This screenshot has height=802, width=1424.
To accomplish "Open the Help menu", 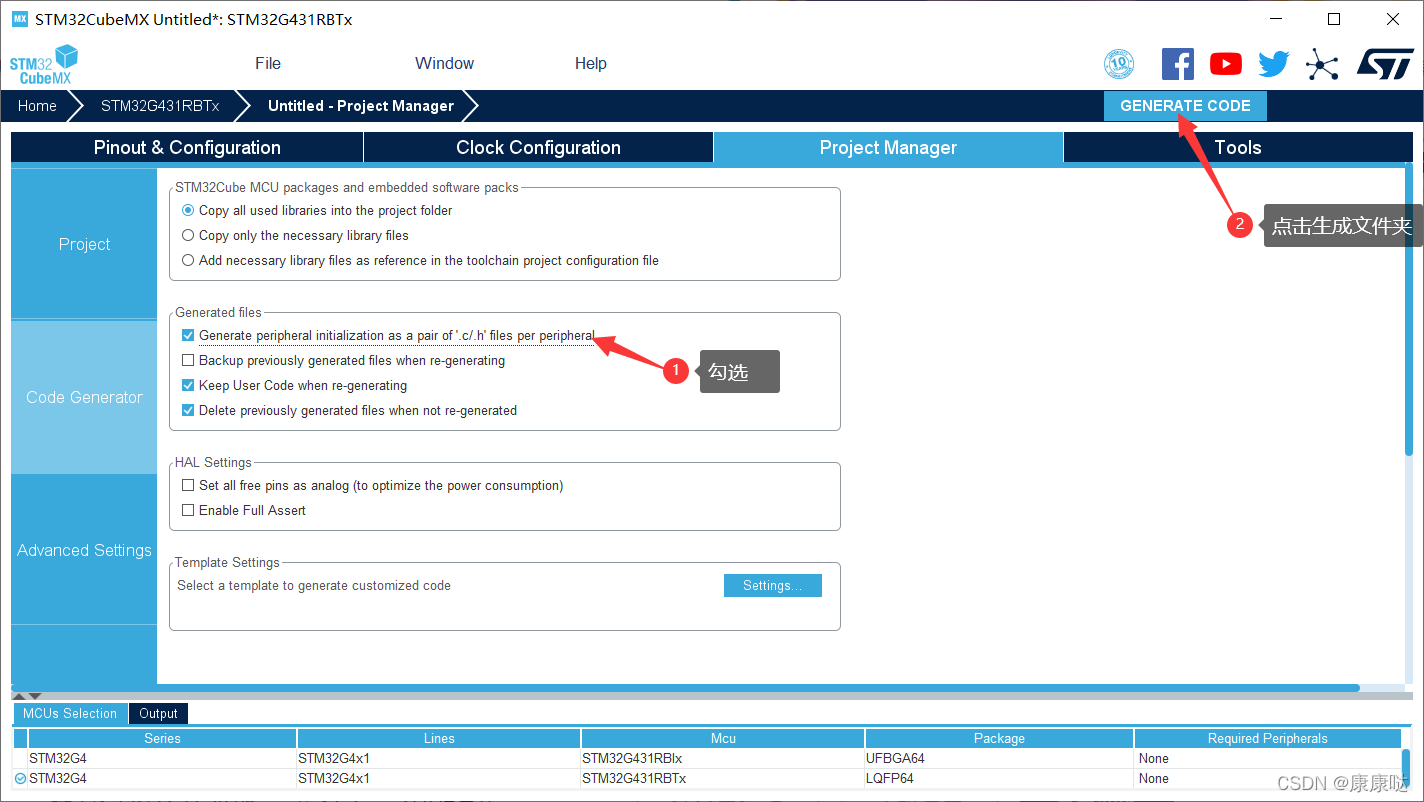I will 590,63.
